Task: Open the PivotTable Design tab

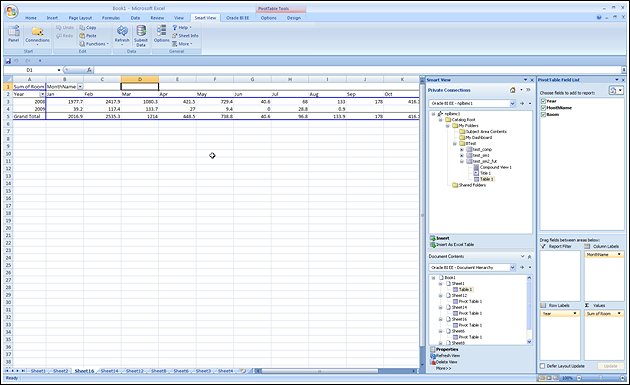Action: 294,18
